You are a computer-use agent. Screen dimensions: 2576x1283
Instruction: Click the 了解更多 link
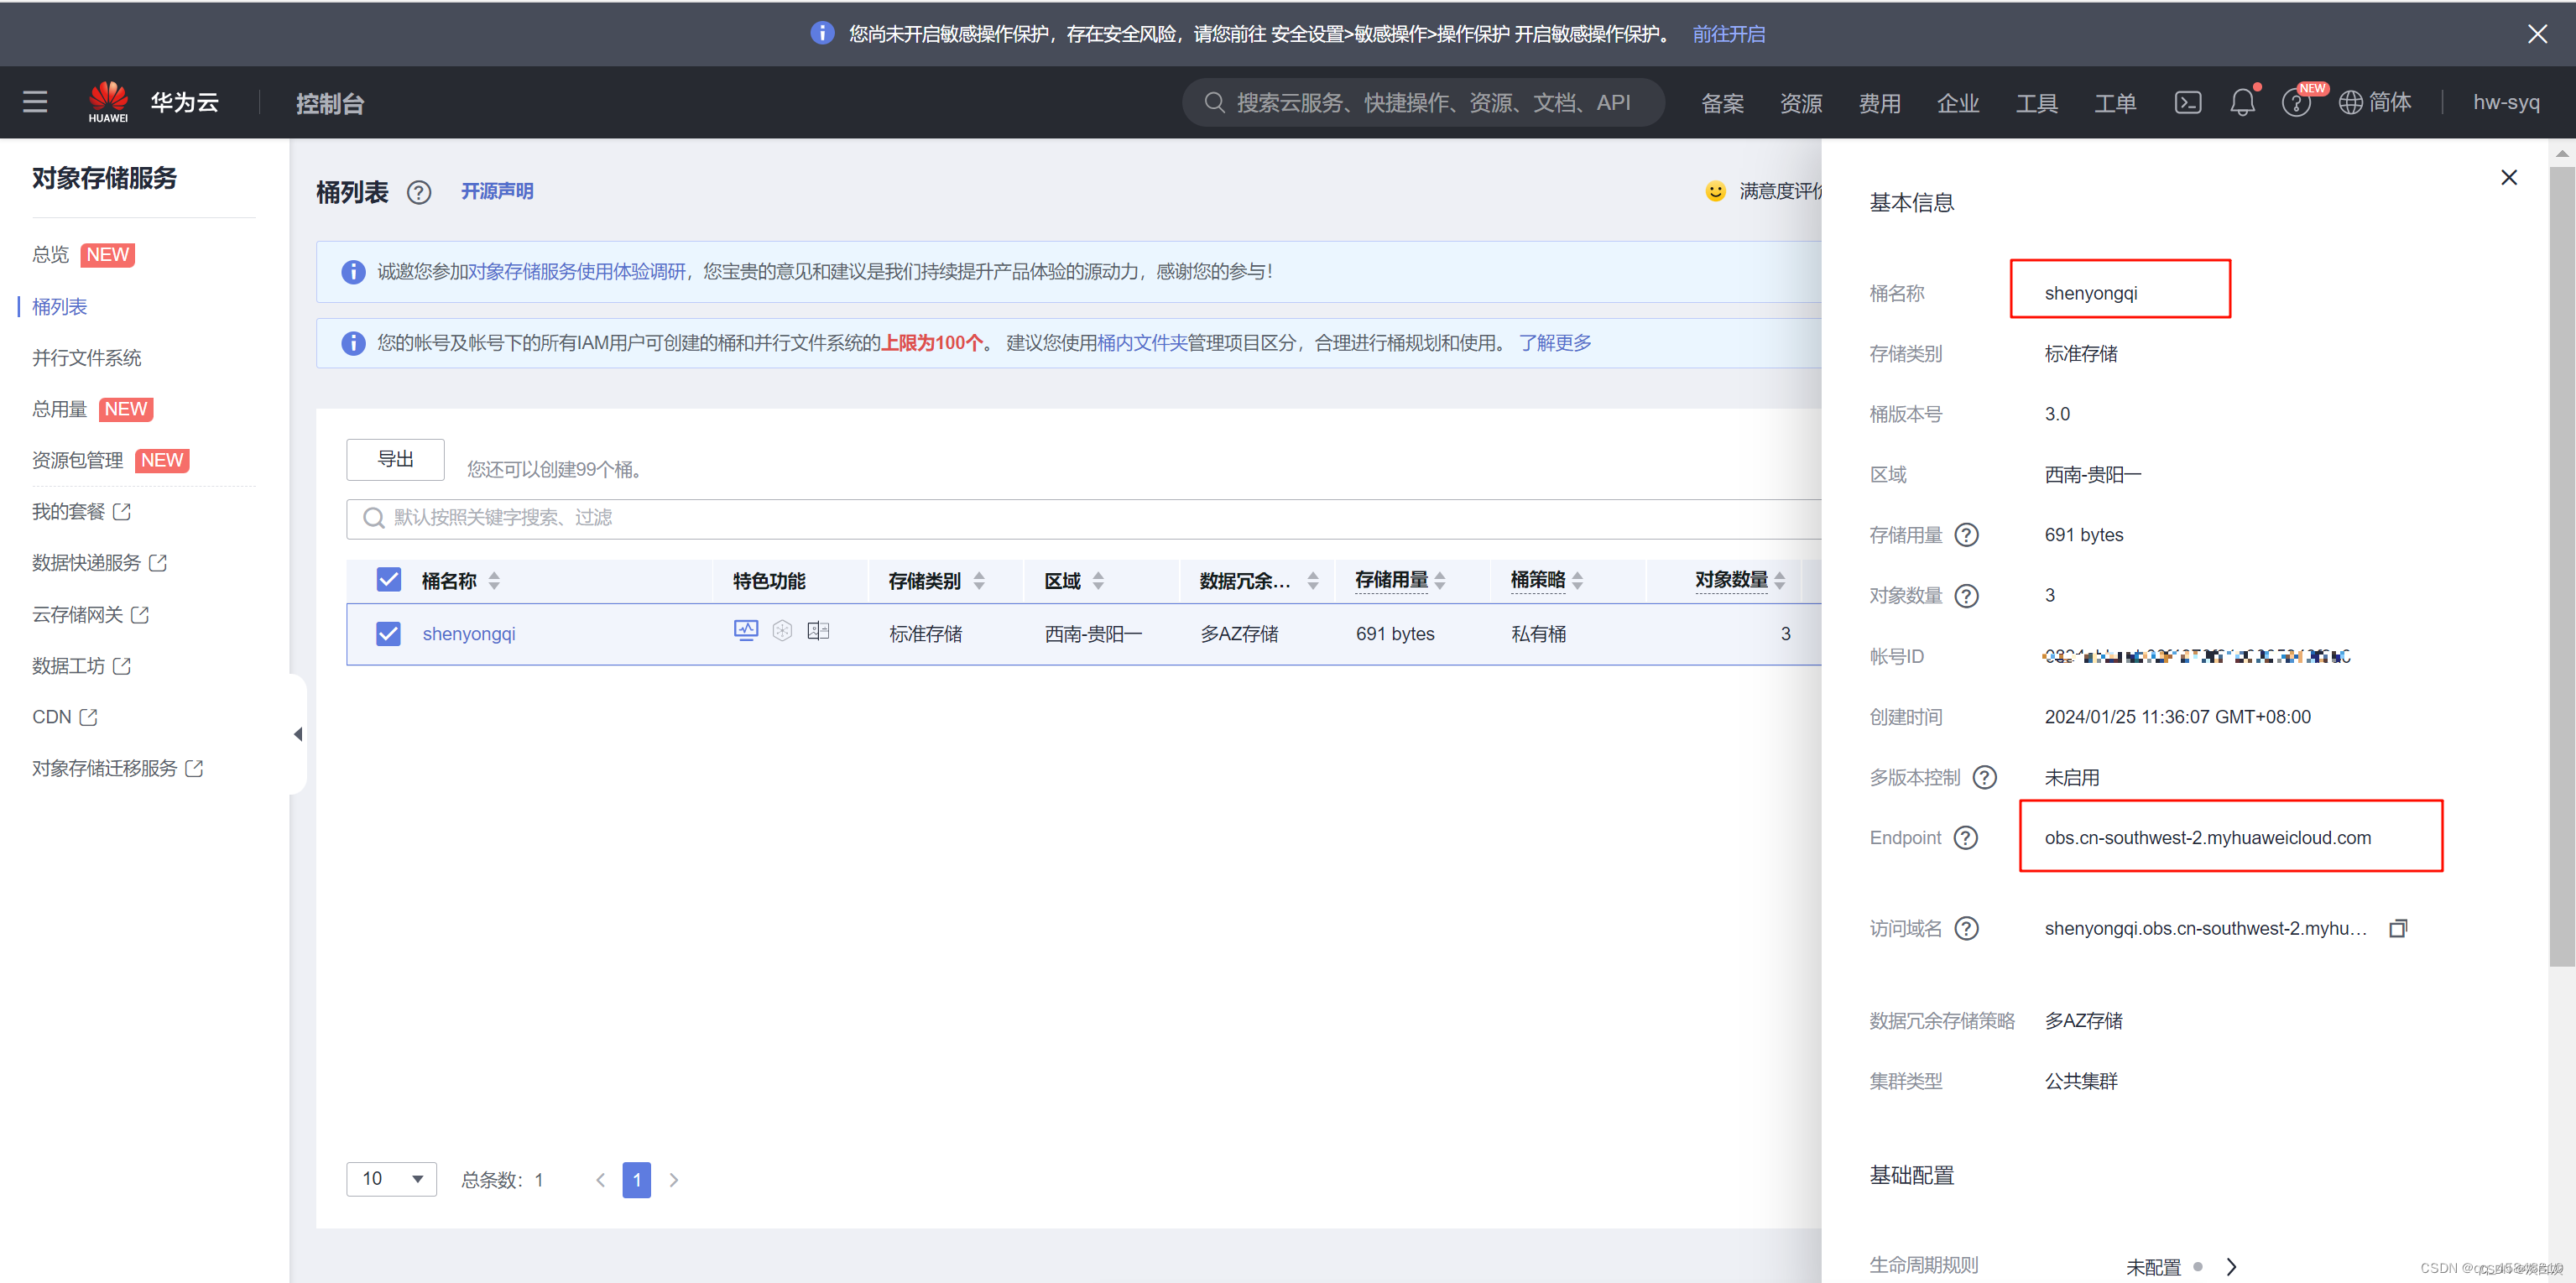1555,343
